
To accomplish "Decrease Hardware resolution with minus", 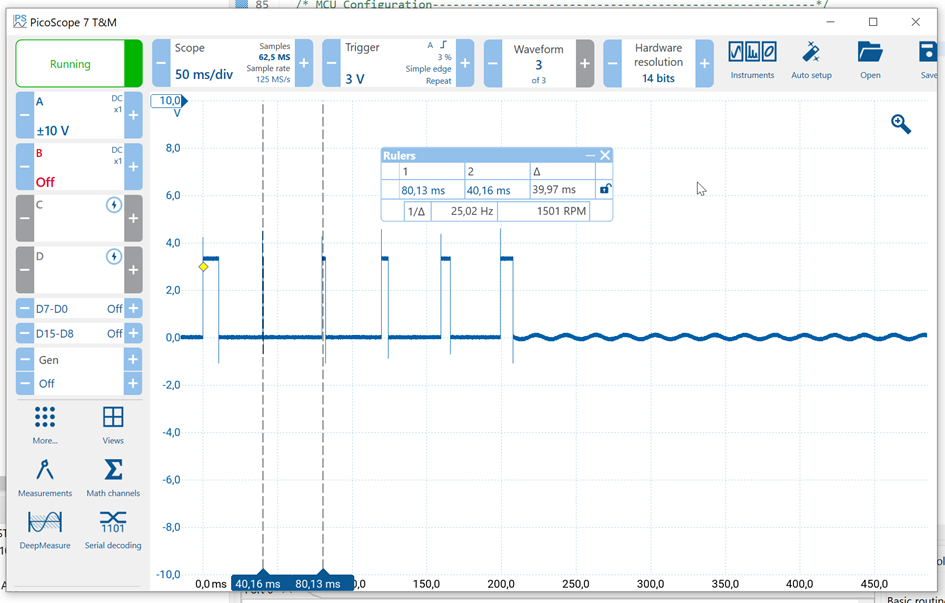I will 612,63.
